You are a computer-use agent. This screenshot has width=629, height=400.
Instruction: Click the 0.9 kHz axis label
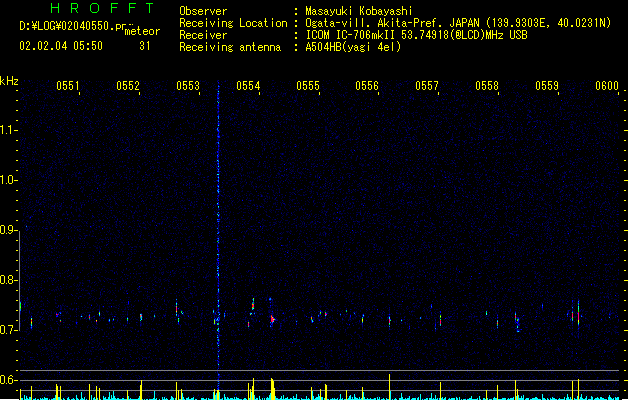pyautogui.click(x=8, y=230)
